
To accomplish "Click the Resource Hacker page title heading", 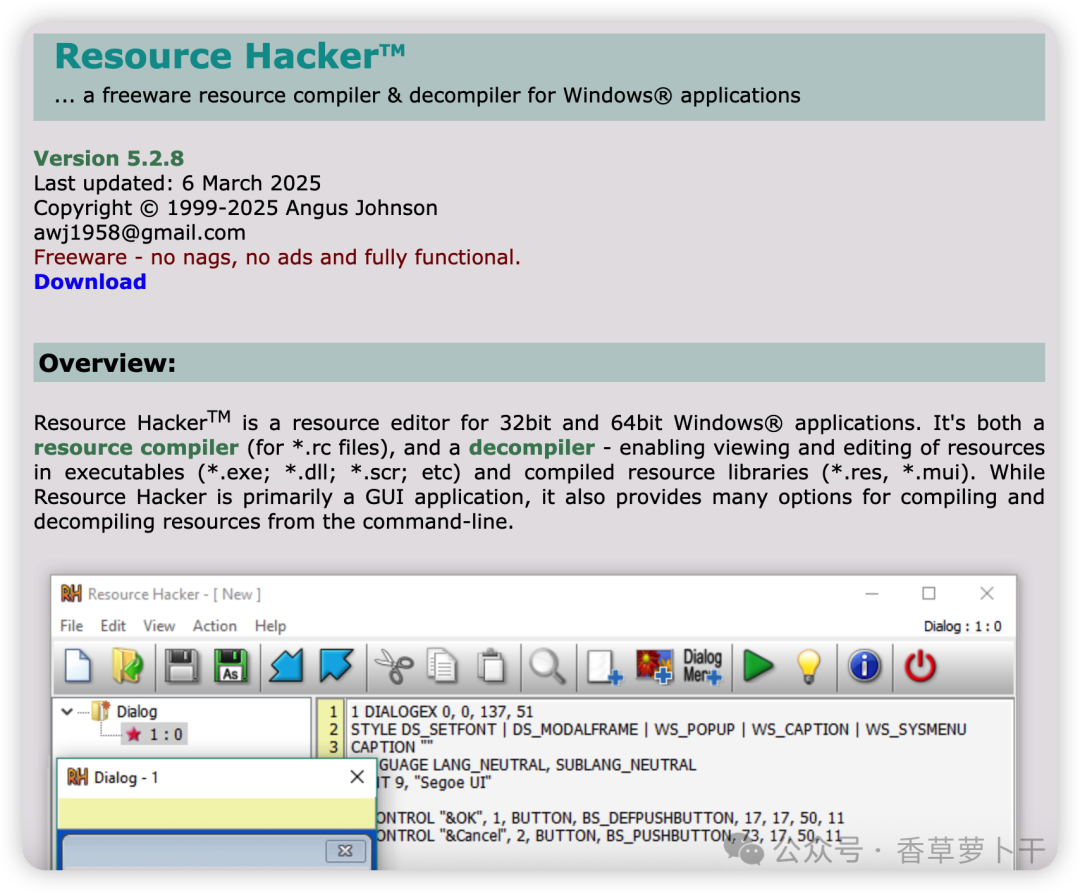I will [x=230, y=56].
